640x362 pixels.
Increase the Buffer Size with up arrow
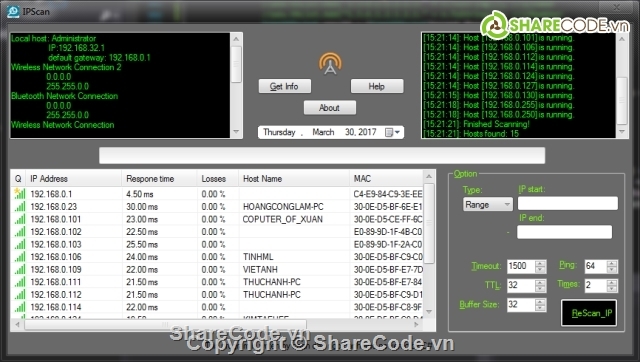click(540, 302)
